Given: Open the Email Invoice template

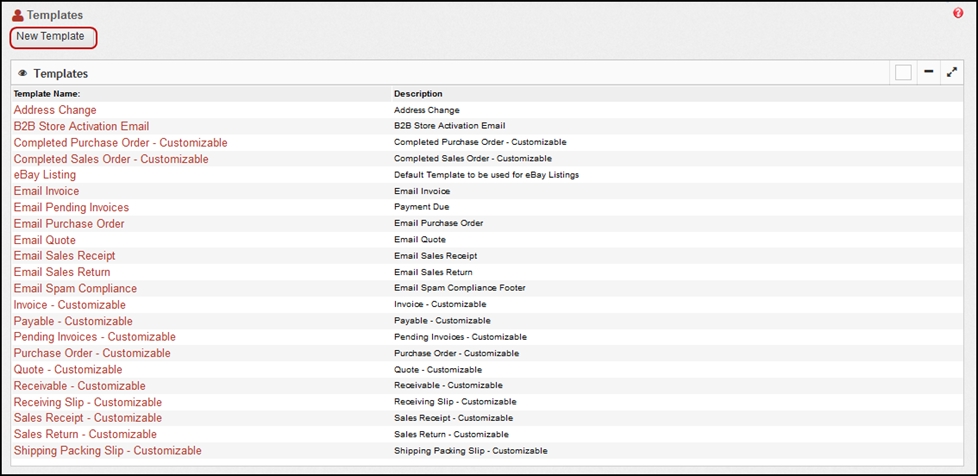Looking at the screenshot, I should click(46, 191).
